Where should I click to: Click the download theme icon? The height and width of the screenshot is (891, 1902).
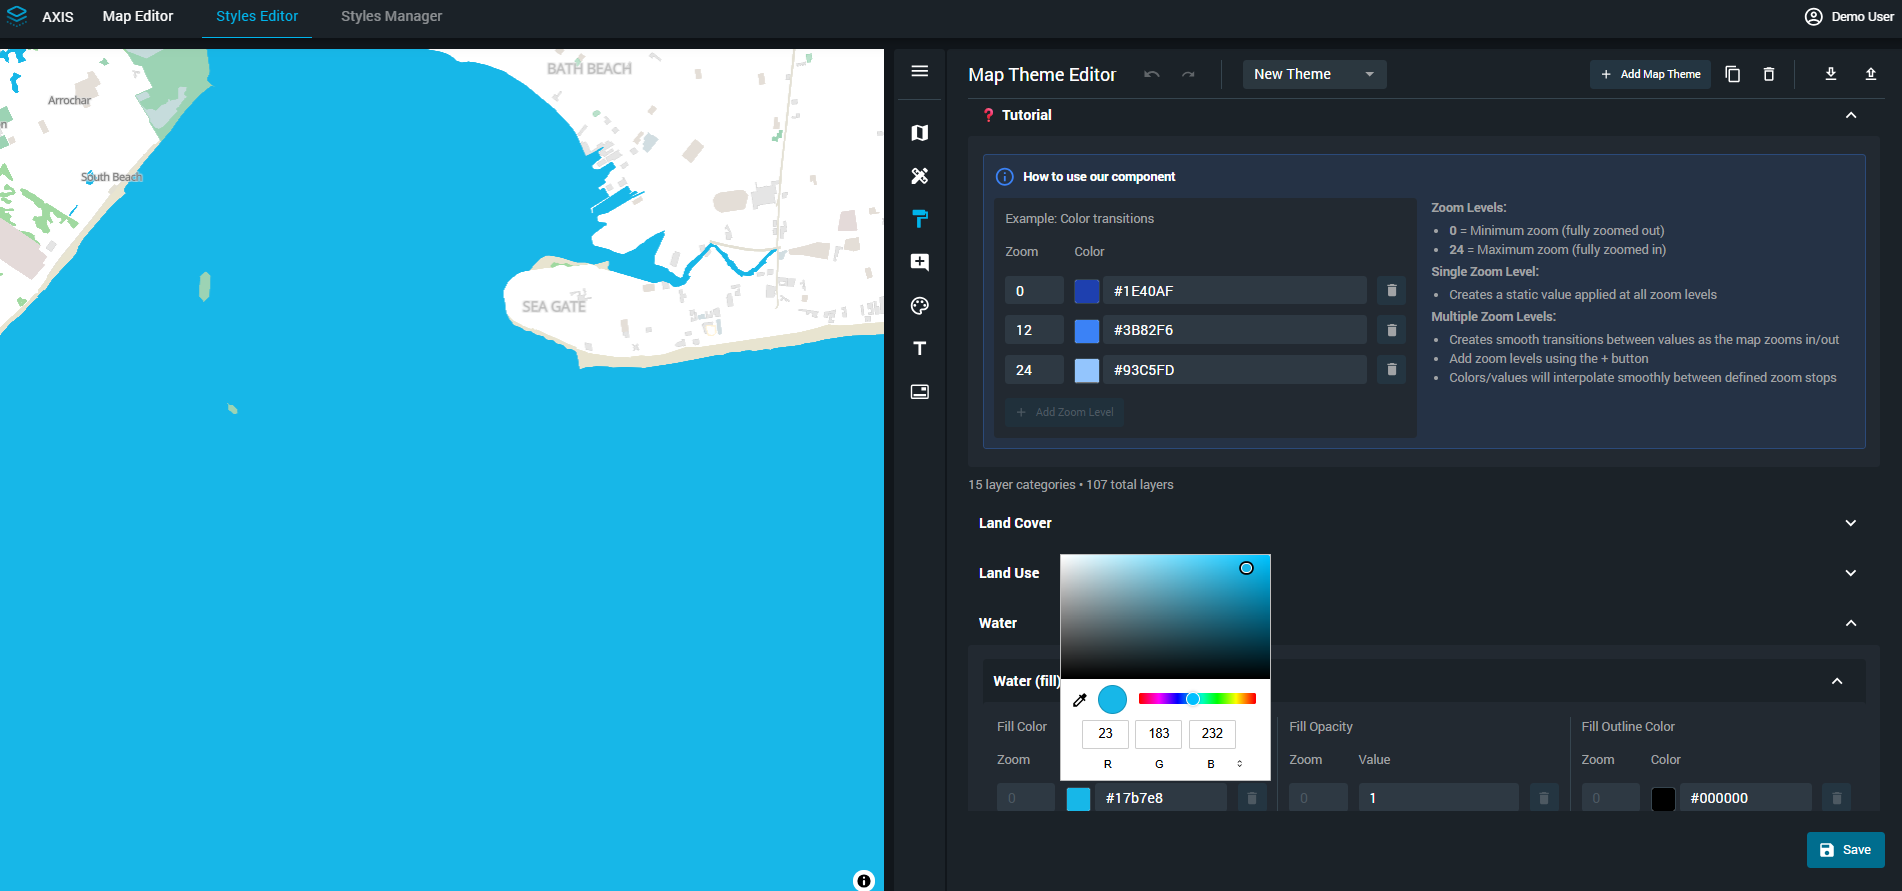tap(1831, 74)
